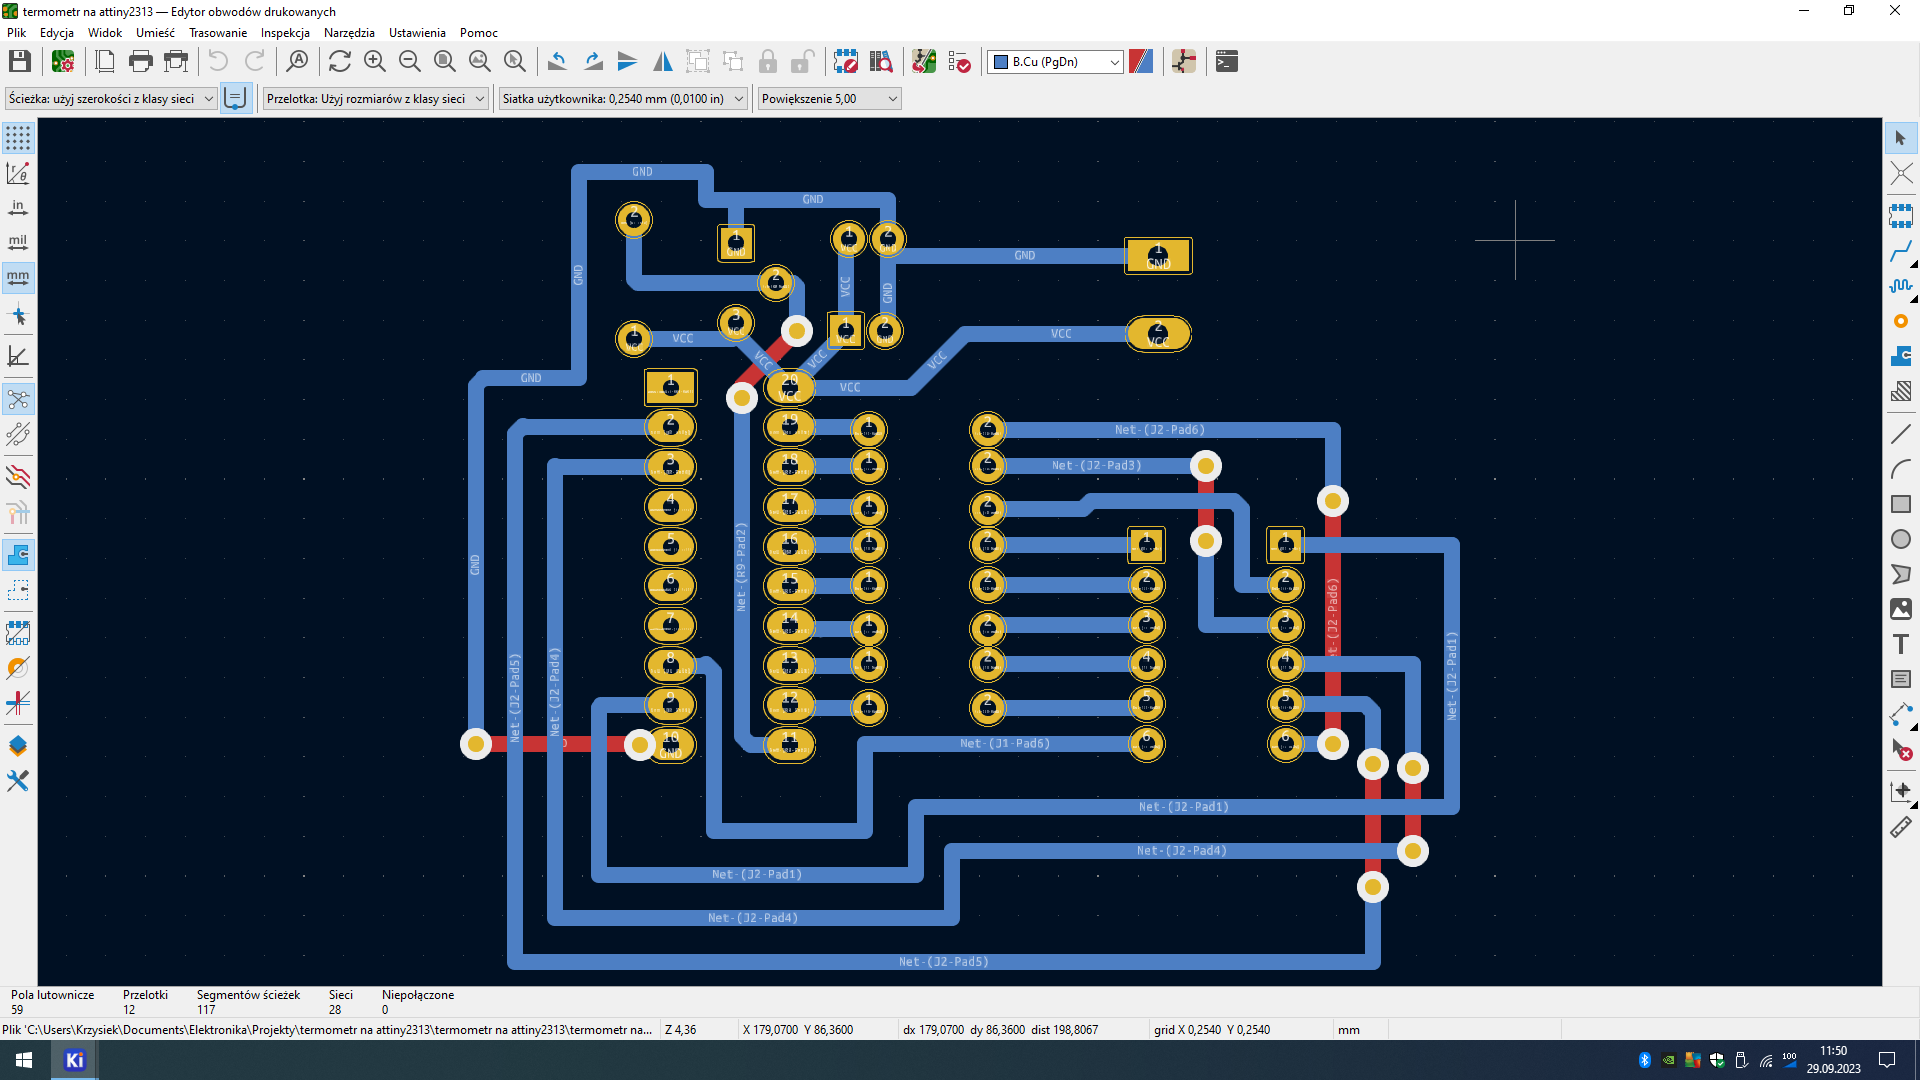The image size is (1920, 1080).
Task: Open the Trasowanie menu
Action: 217,33
